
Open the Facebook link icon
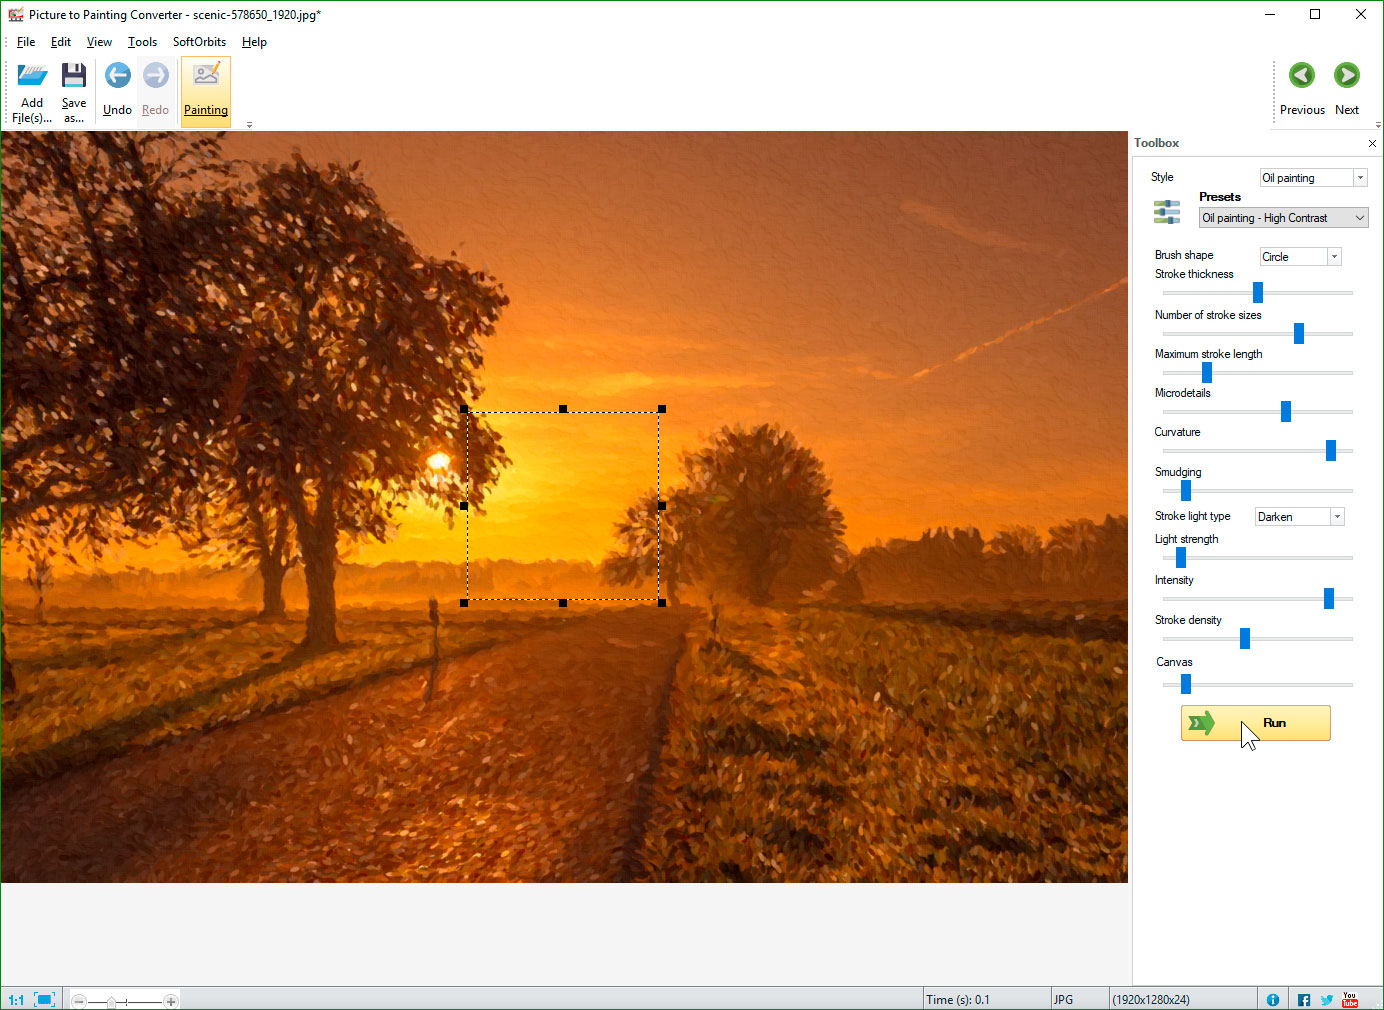pyautogui.click(x=1304, y=1000)
